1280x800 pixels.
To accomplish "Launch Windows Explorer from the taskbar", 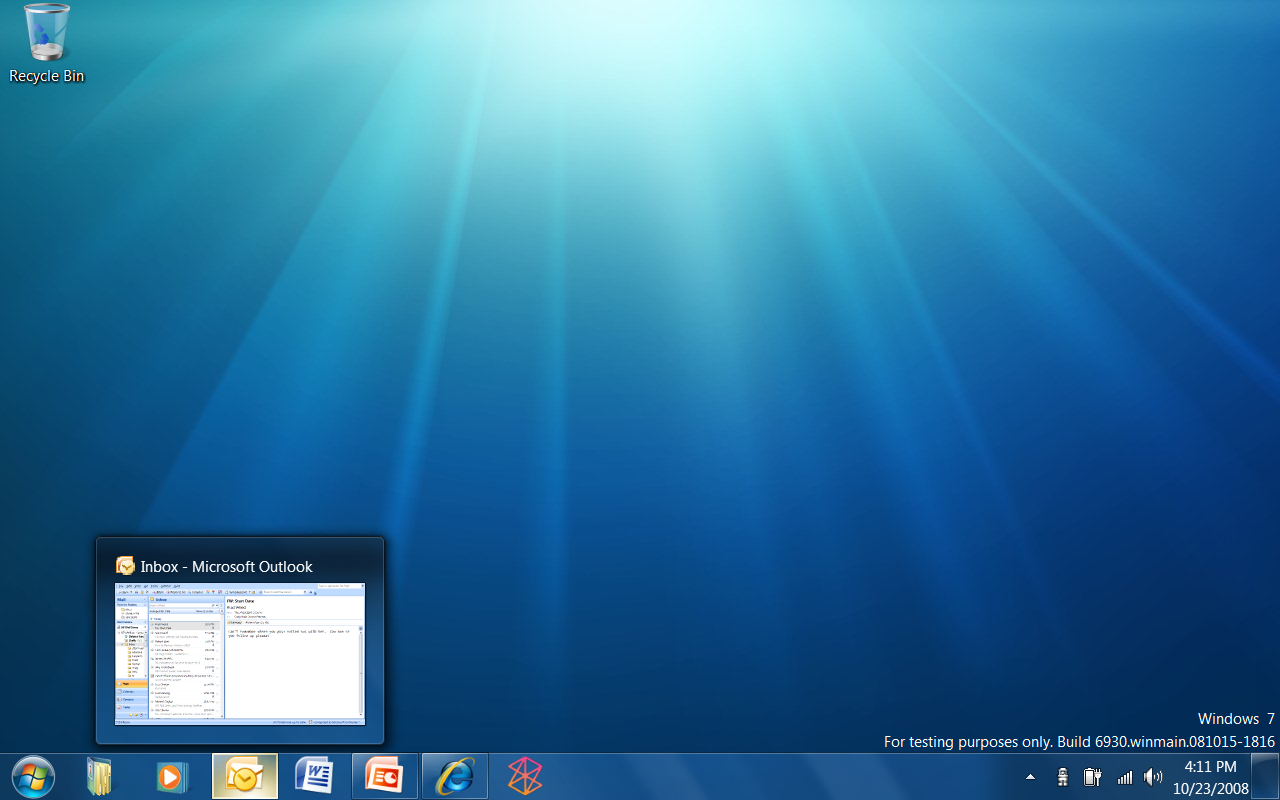I will (99, 776).
